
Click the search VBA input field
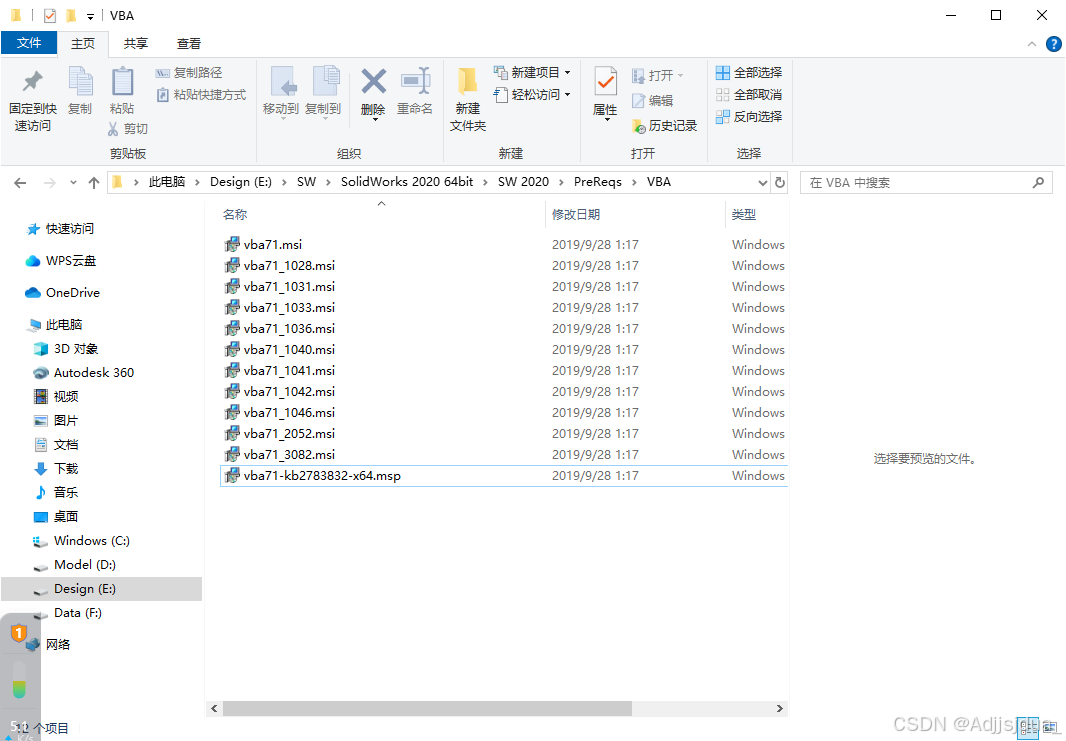point(926,182)
